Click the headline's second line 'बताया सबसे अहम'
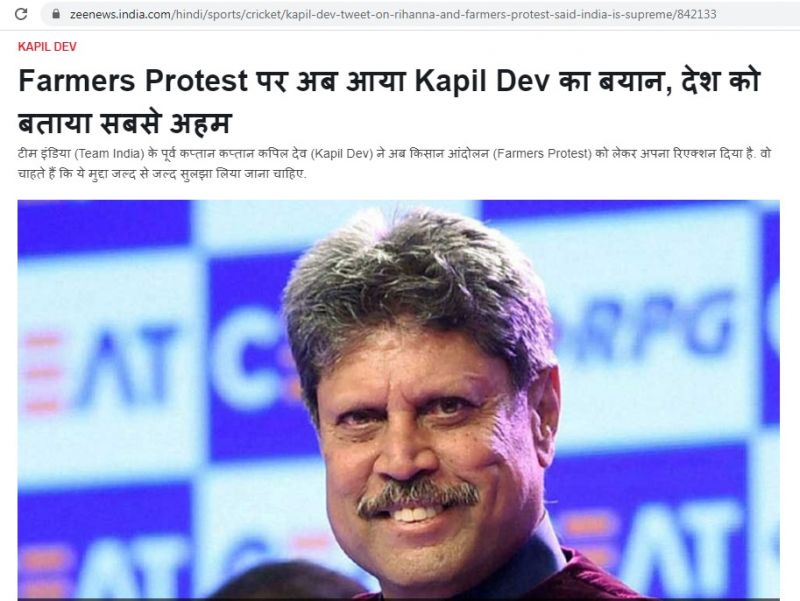Screen dimensions: 800x601 coord(125,123)
